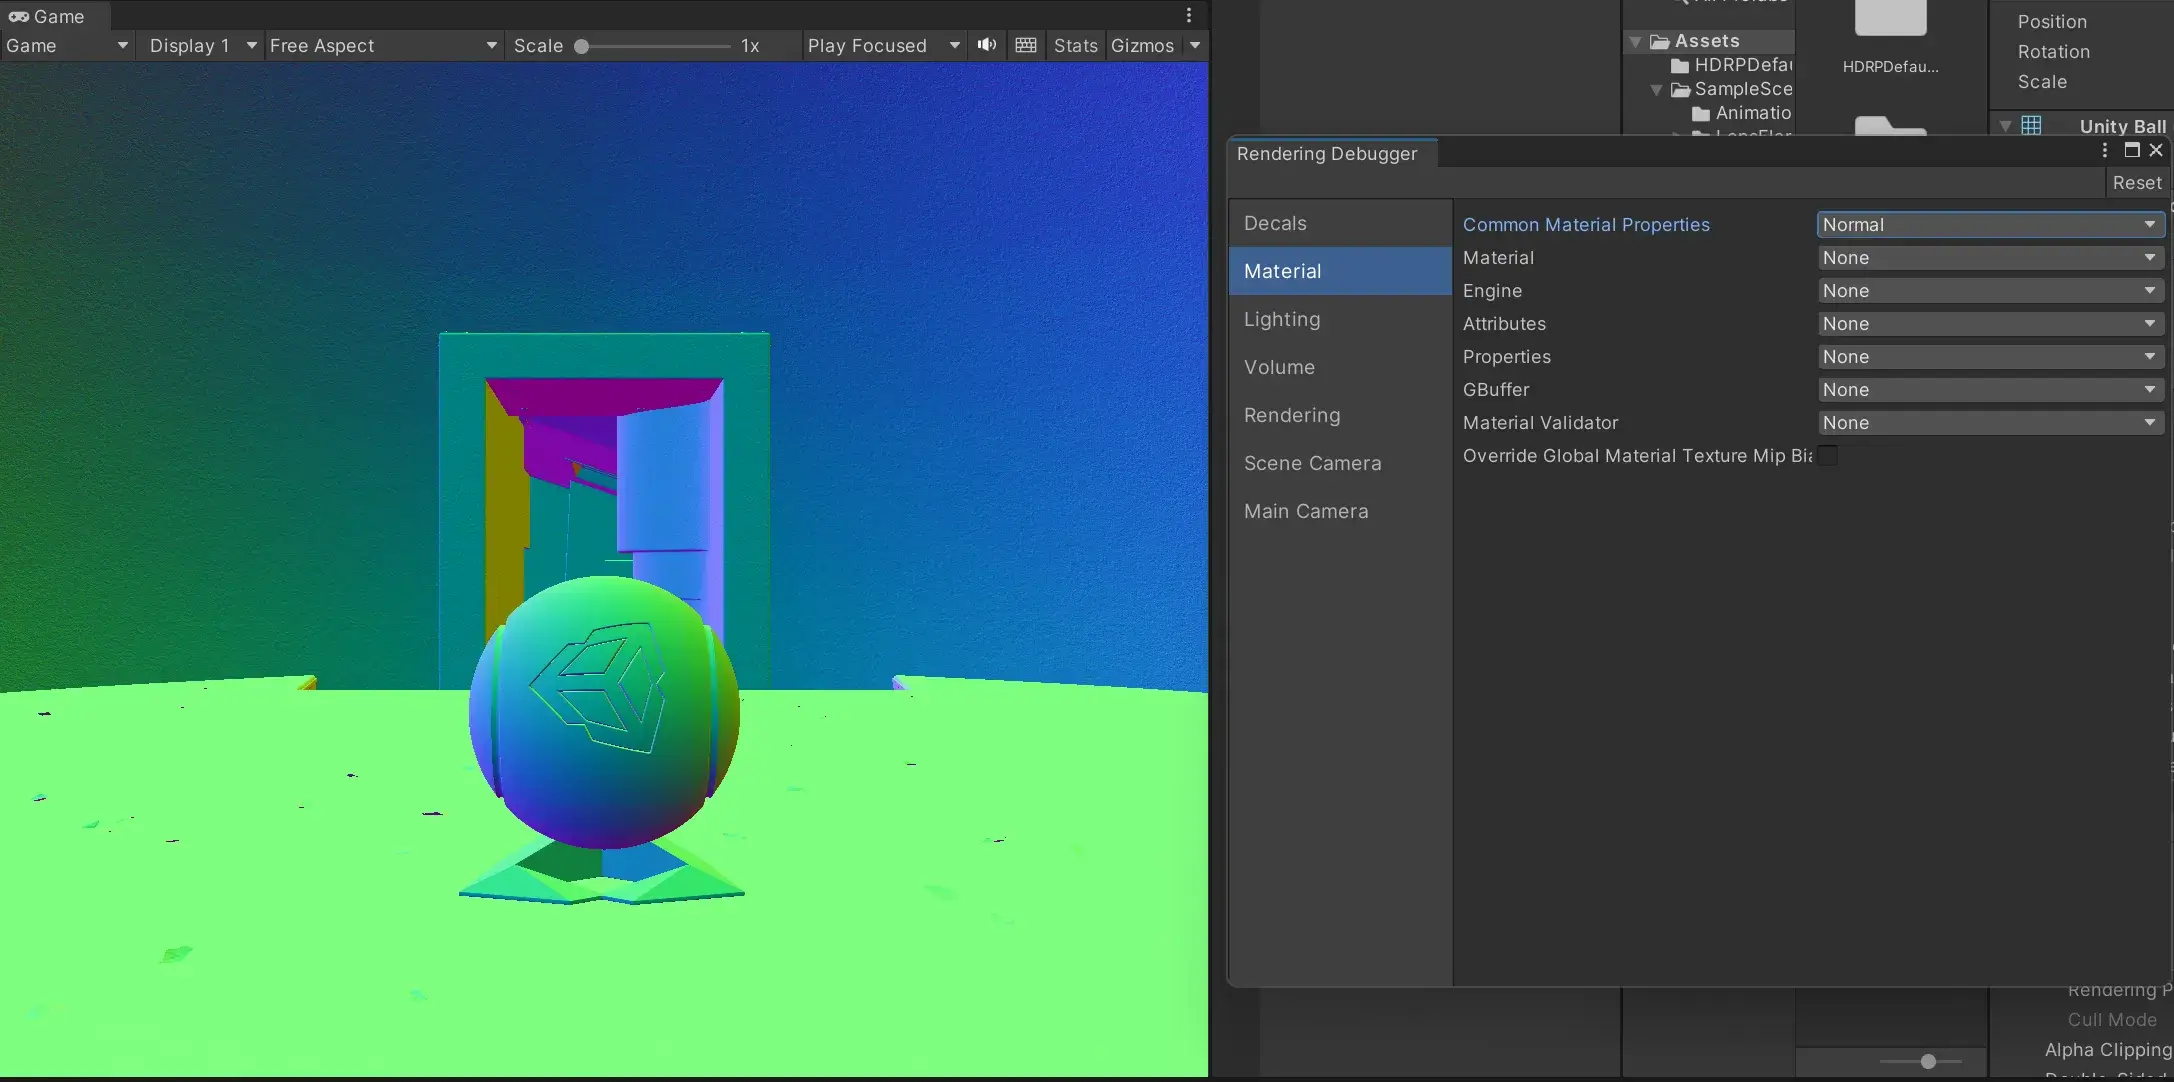Image resolution: width=2174 pixels, height=1082 pixels.
Task: Toggle Stats overlay in Game view
Action: 1076,45
